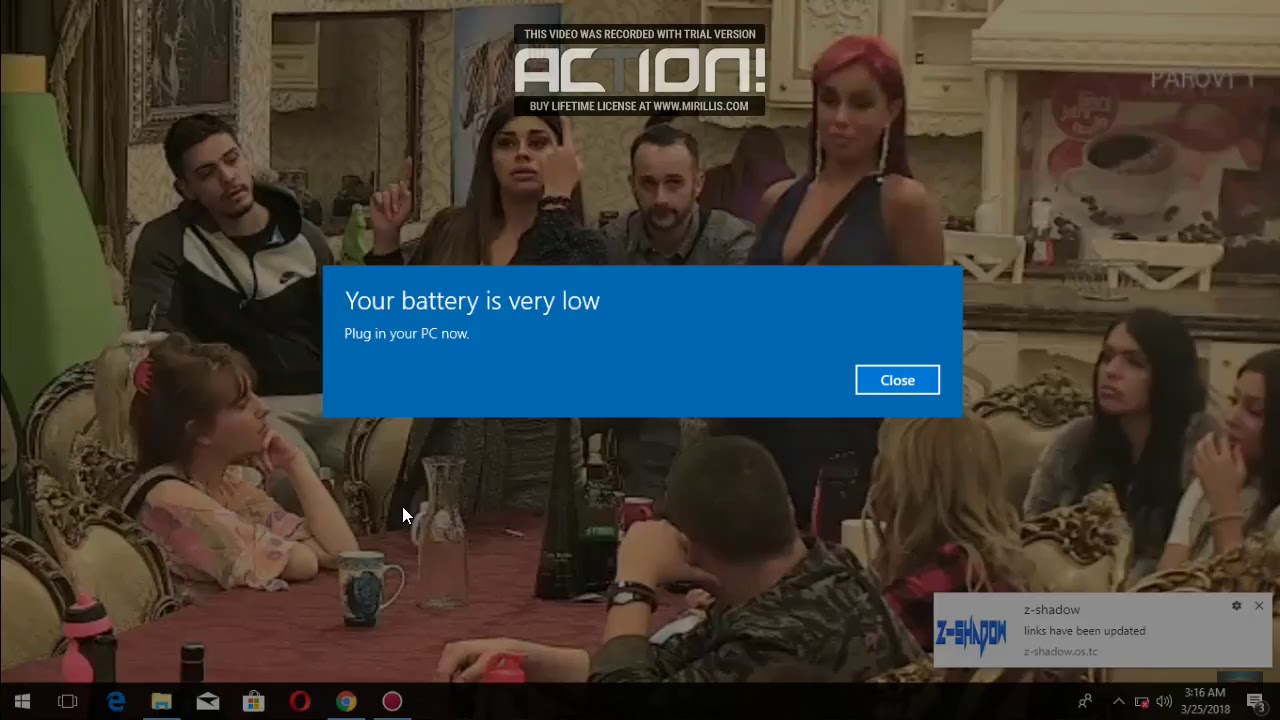Open the Action Center with 3 notifications
The width and height of the screenshot is (1280, 720).
pos(1256,701)
